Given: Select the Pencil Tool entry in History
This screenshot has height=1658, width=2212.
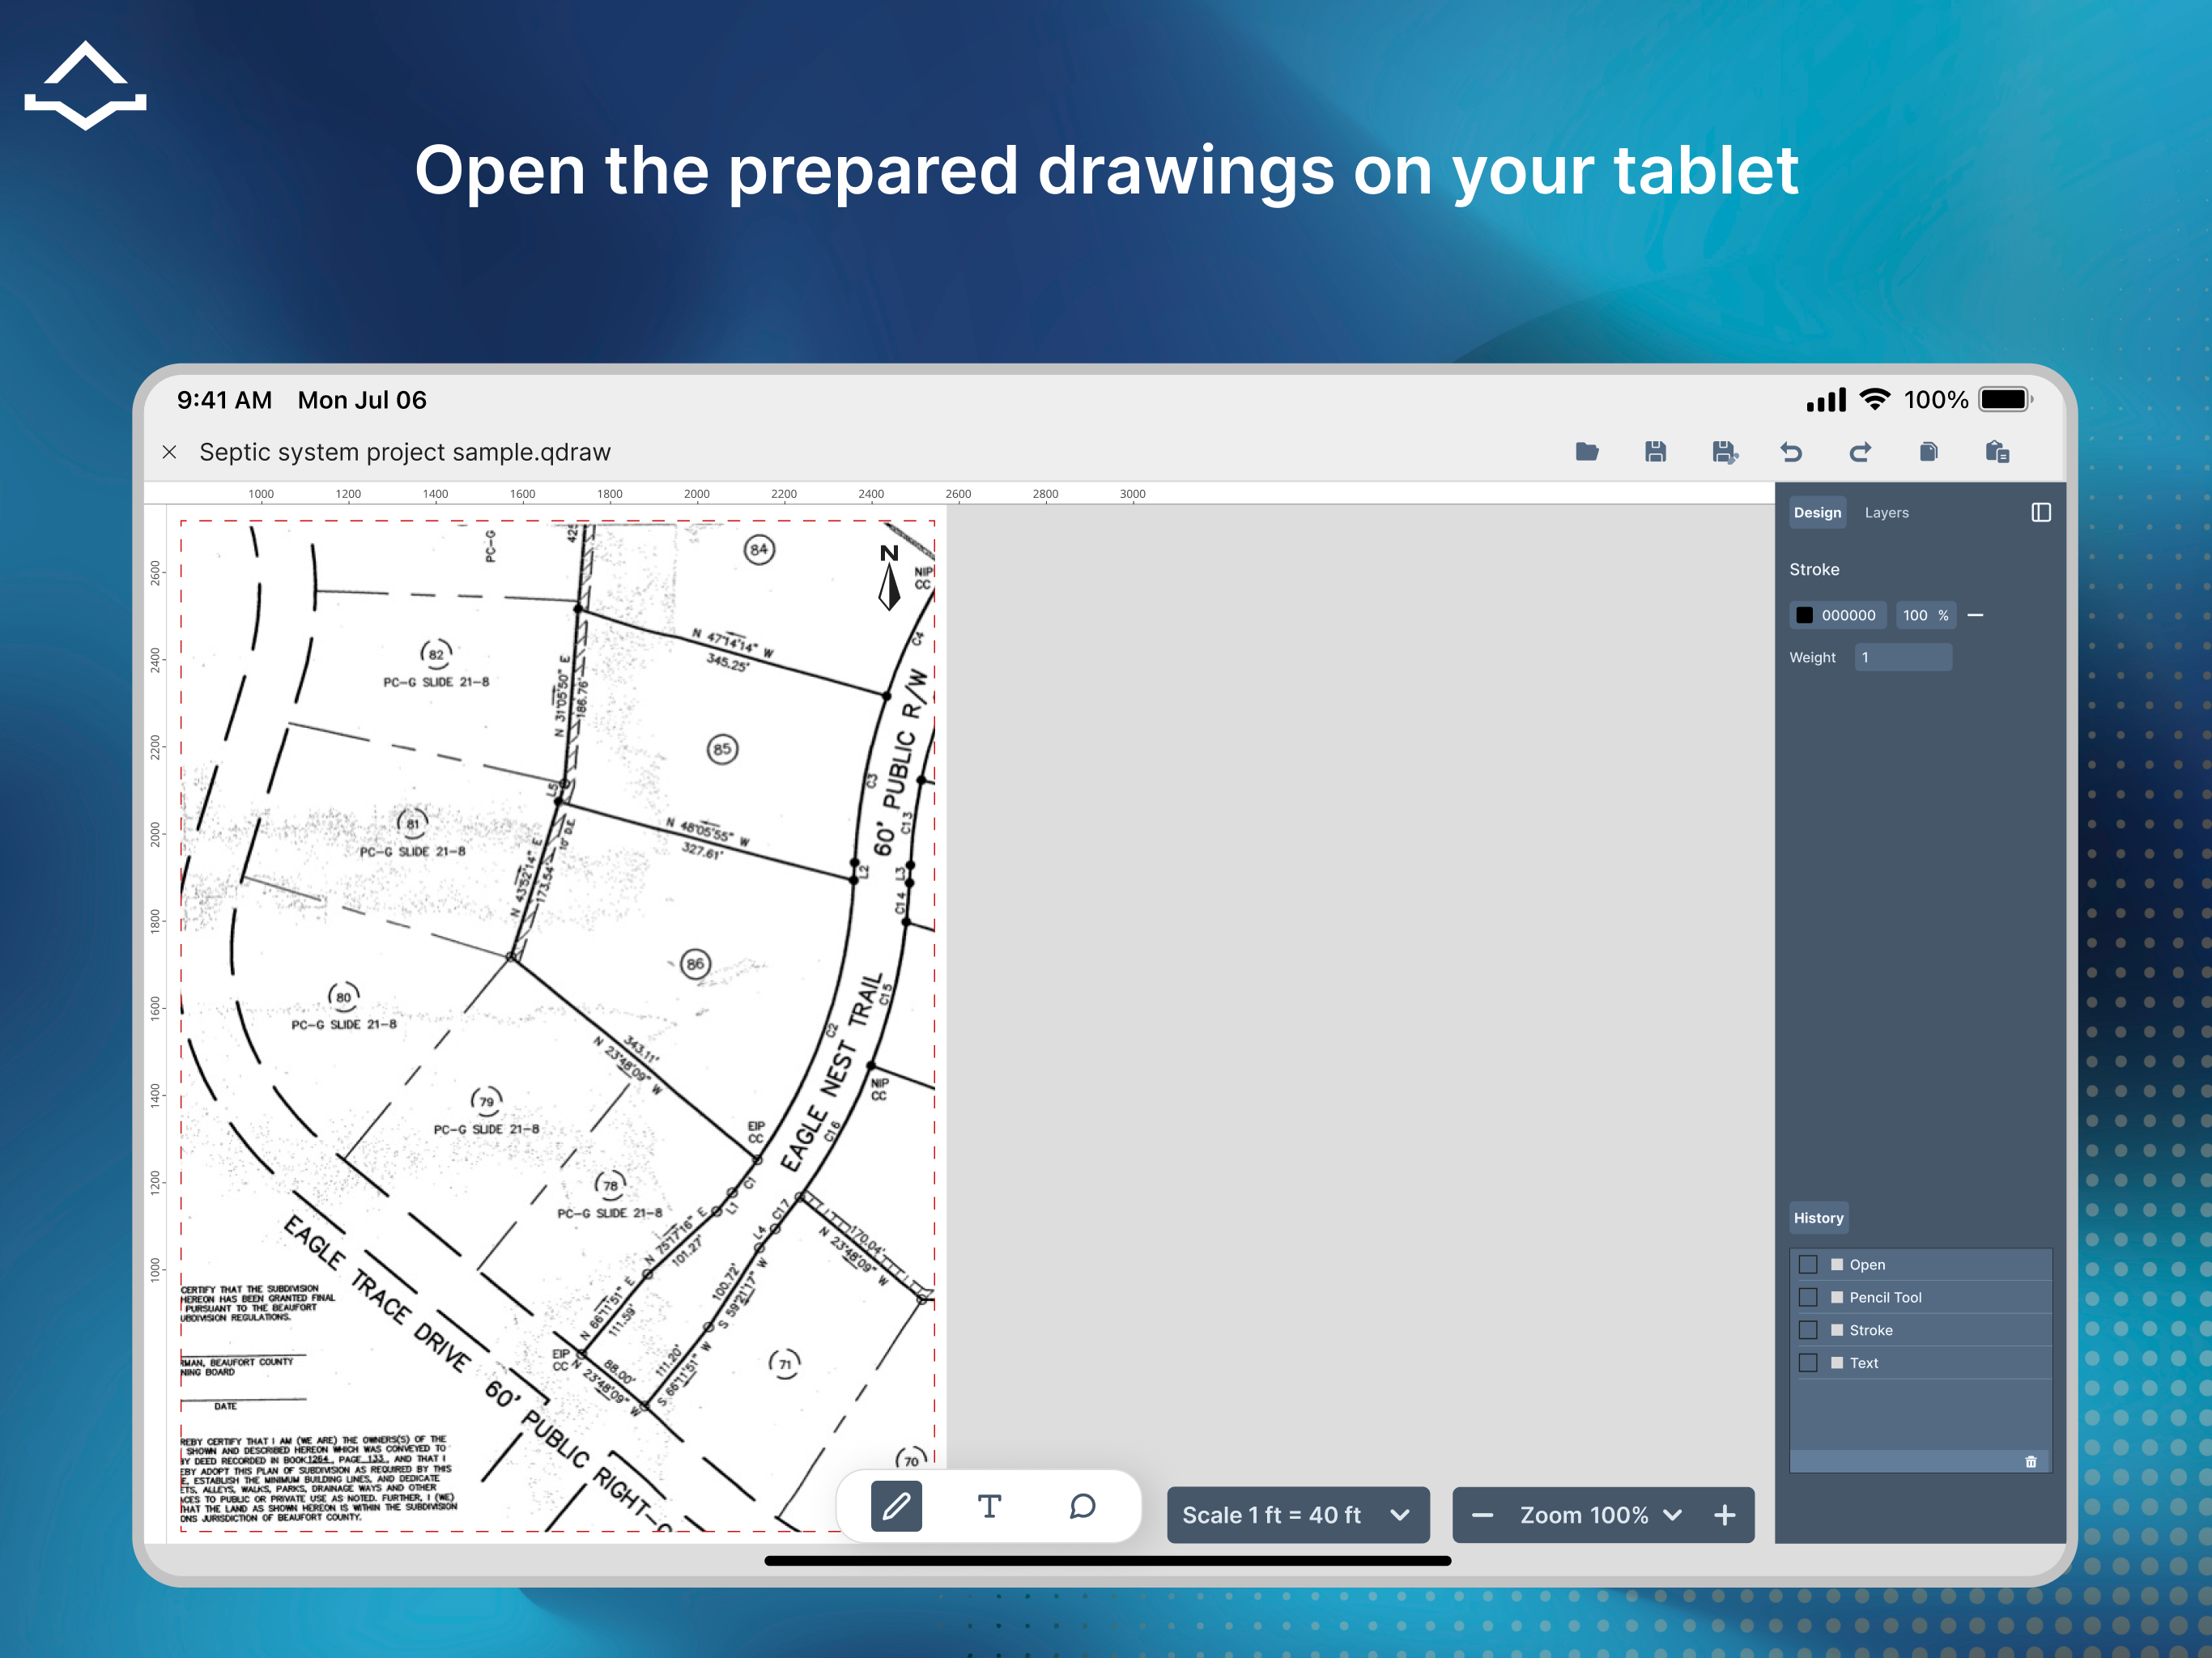Looking at the screenshot, I should tap(1920, 1298).
